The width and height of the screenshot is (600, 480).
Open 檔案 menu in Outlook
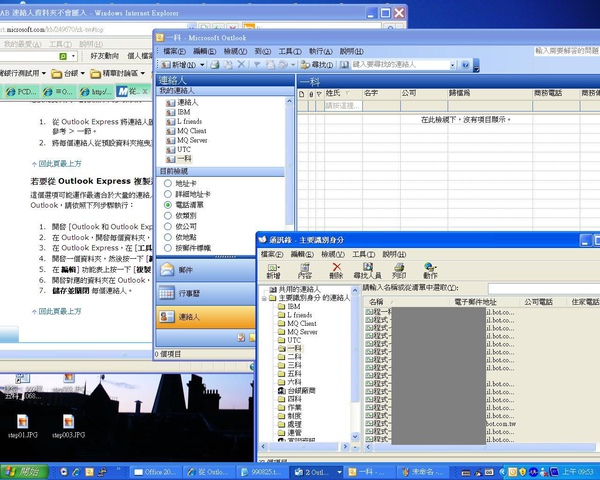174,51
